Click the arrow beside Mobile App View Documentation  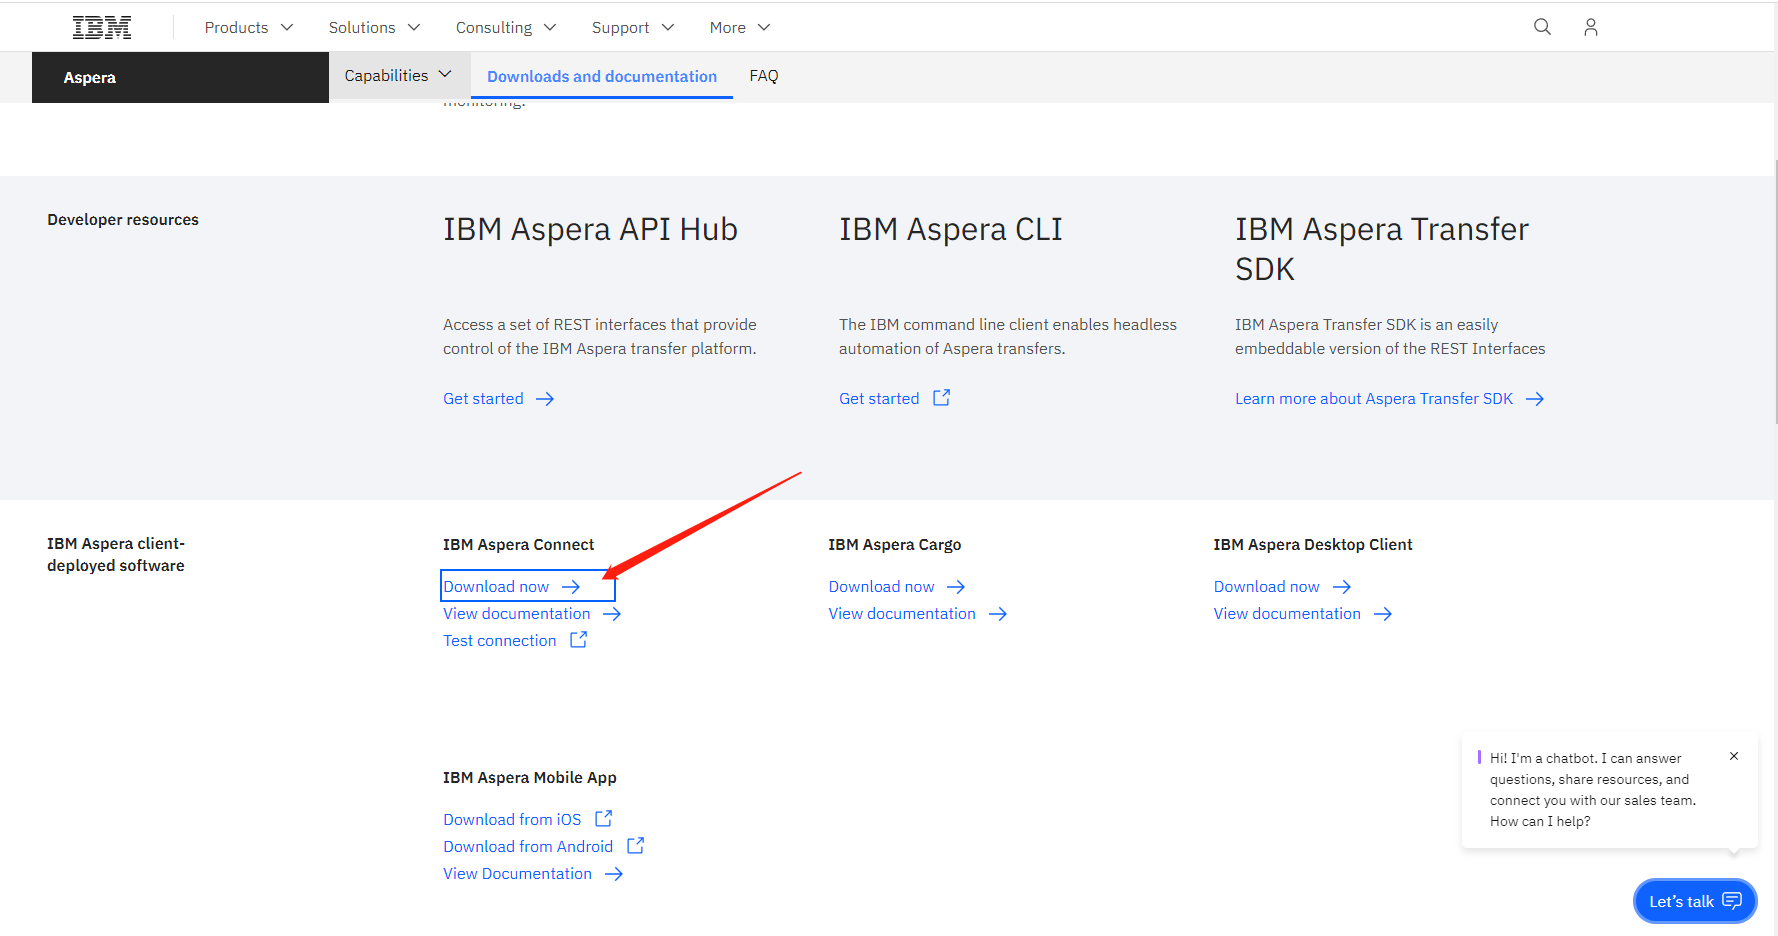tap(614, 874)
